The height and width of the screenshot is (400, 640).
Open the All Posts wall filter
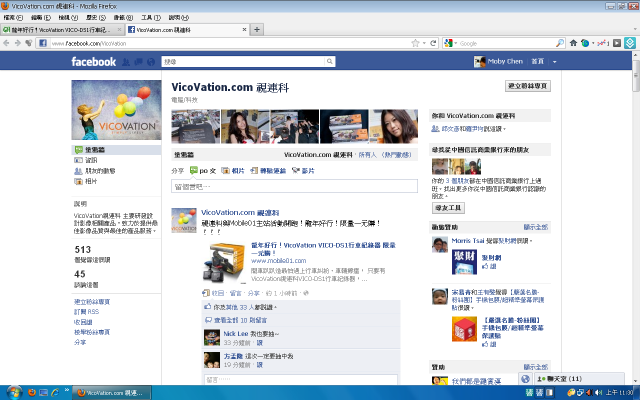tap(367, 155)
